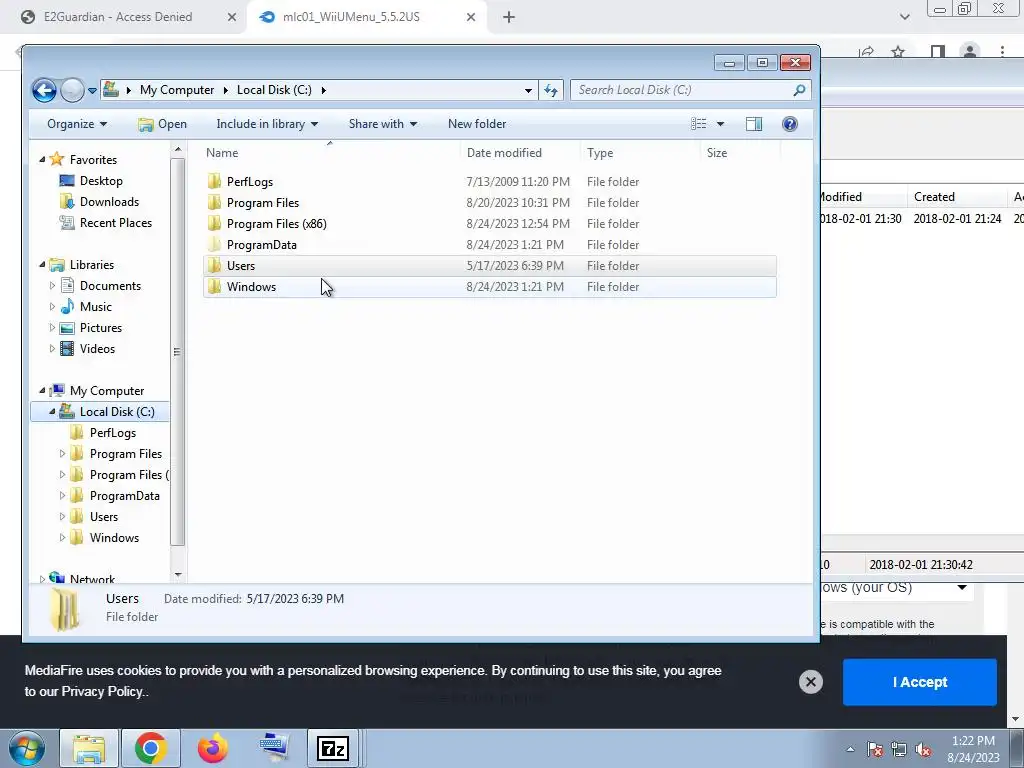Screen dimensions: 1024x768
Task: Select ProgramData in navigation tree
Action: pyautogui.click(x=115, y=496)
